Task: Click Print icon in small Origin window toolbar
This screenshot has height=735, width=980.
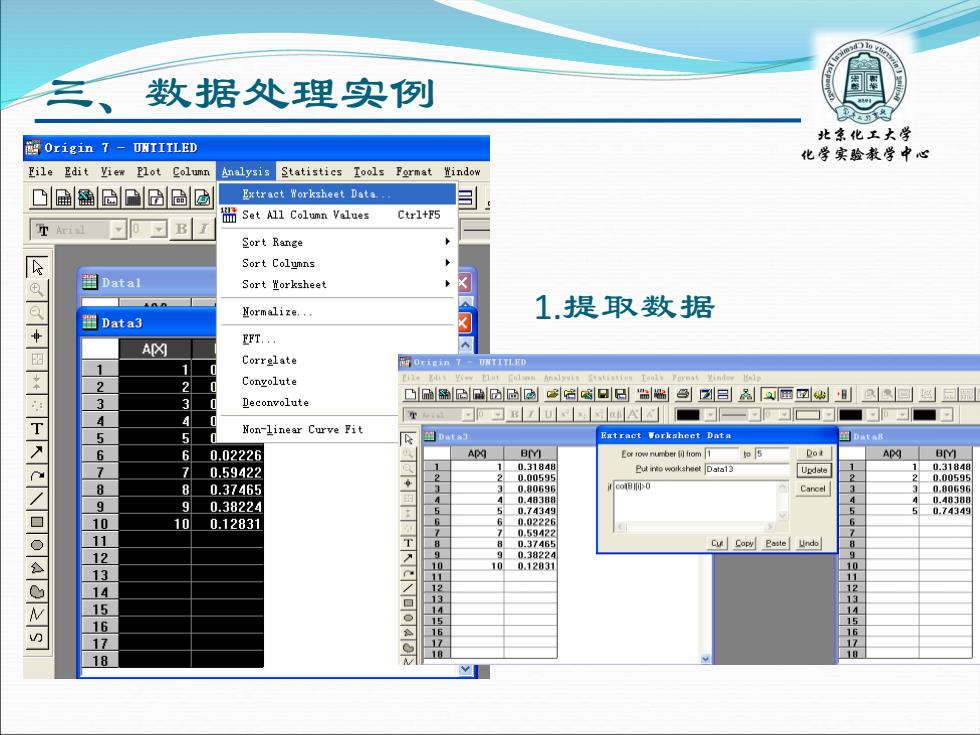Action: pyautogui.click(x=683, y=394)
